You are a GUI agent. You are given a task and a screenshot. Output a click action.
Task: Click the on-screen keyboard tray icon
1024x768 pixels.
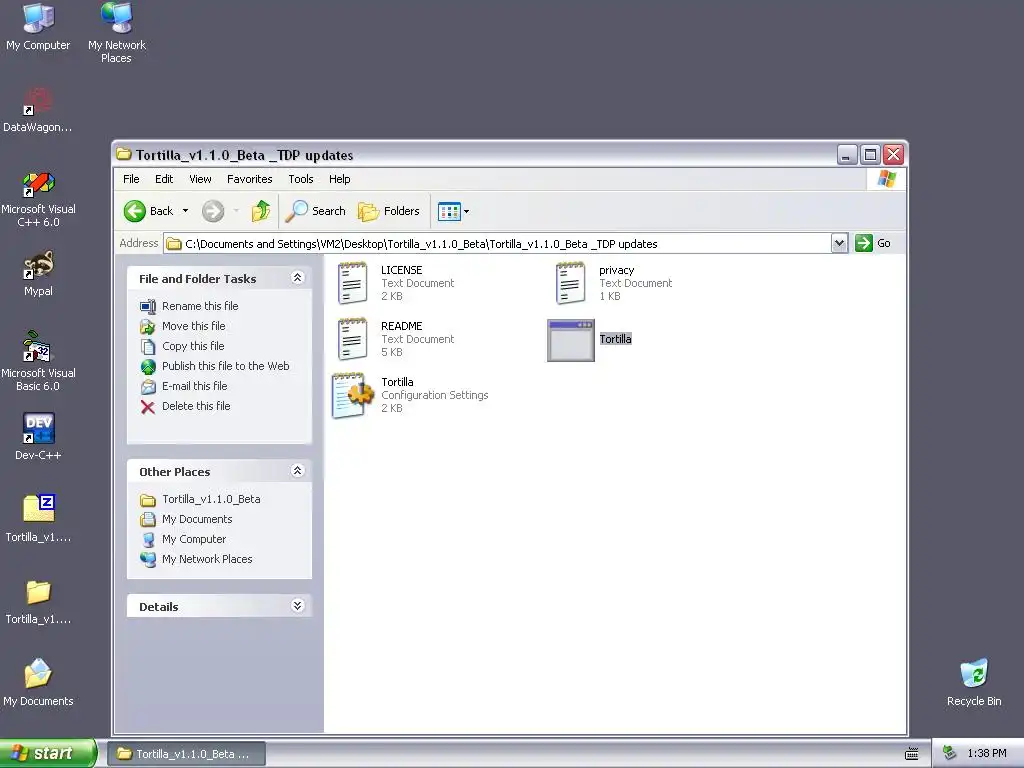(x=912, y=754)
